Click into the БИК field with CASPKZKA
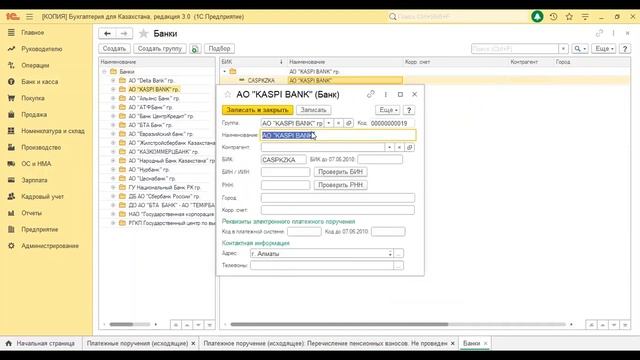 (x=283, y=160)
